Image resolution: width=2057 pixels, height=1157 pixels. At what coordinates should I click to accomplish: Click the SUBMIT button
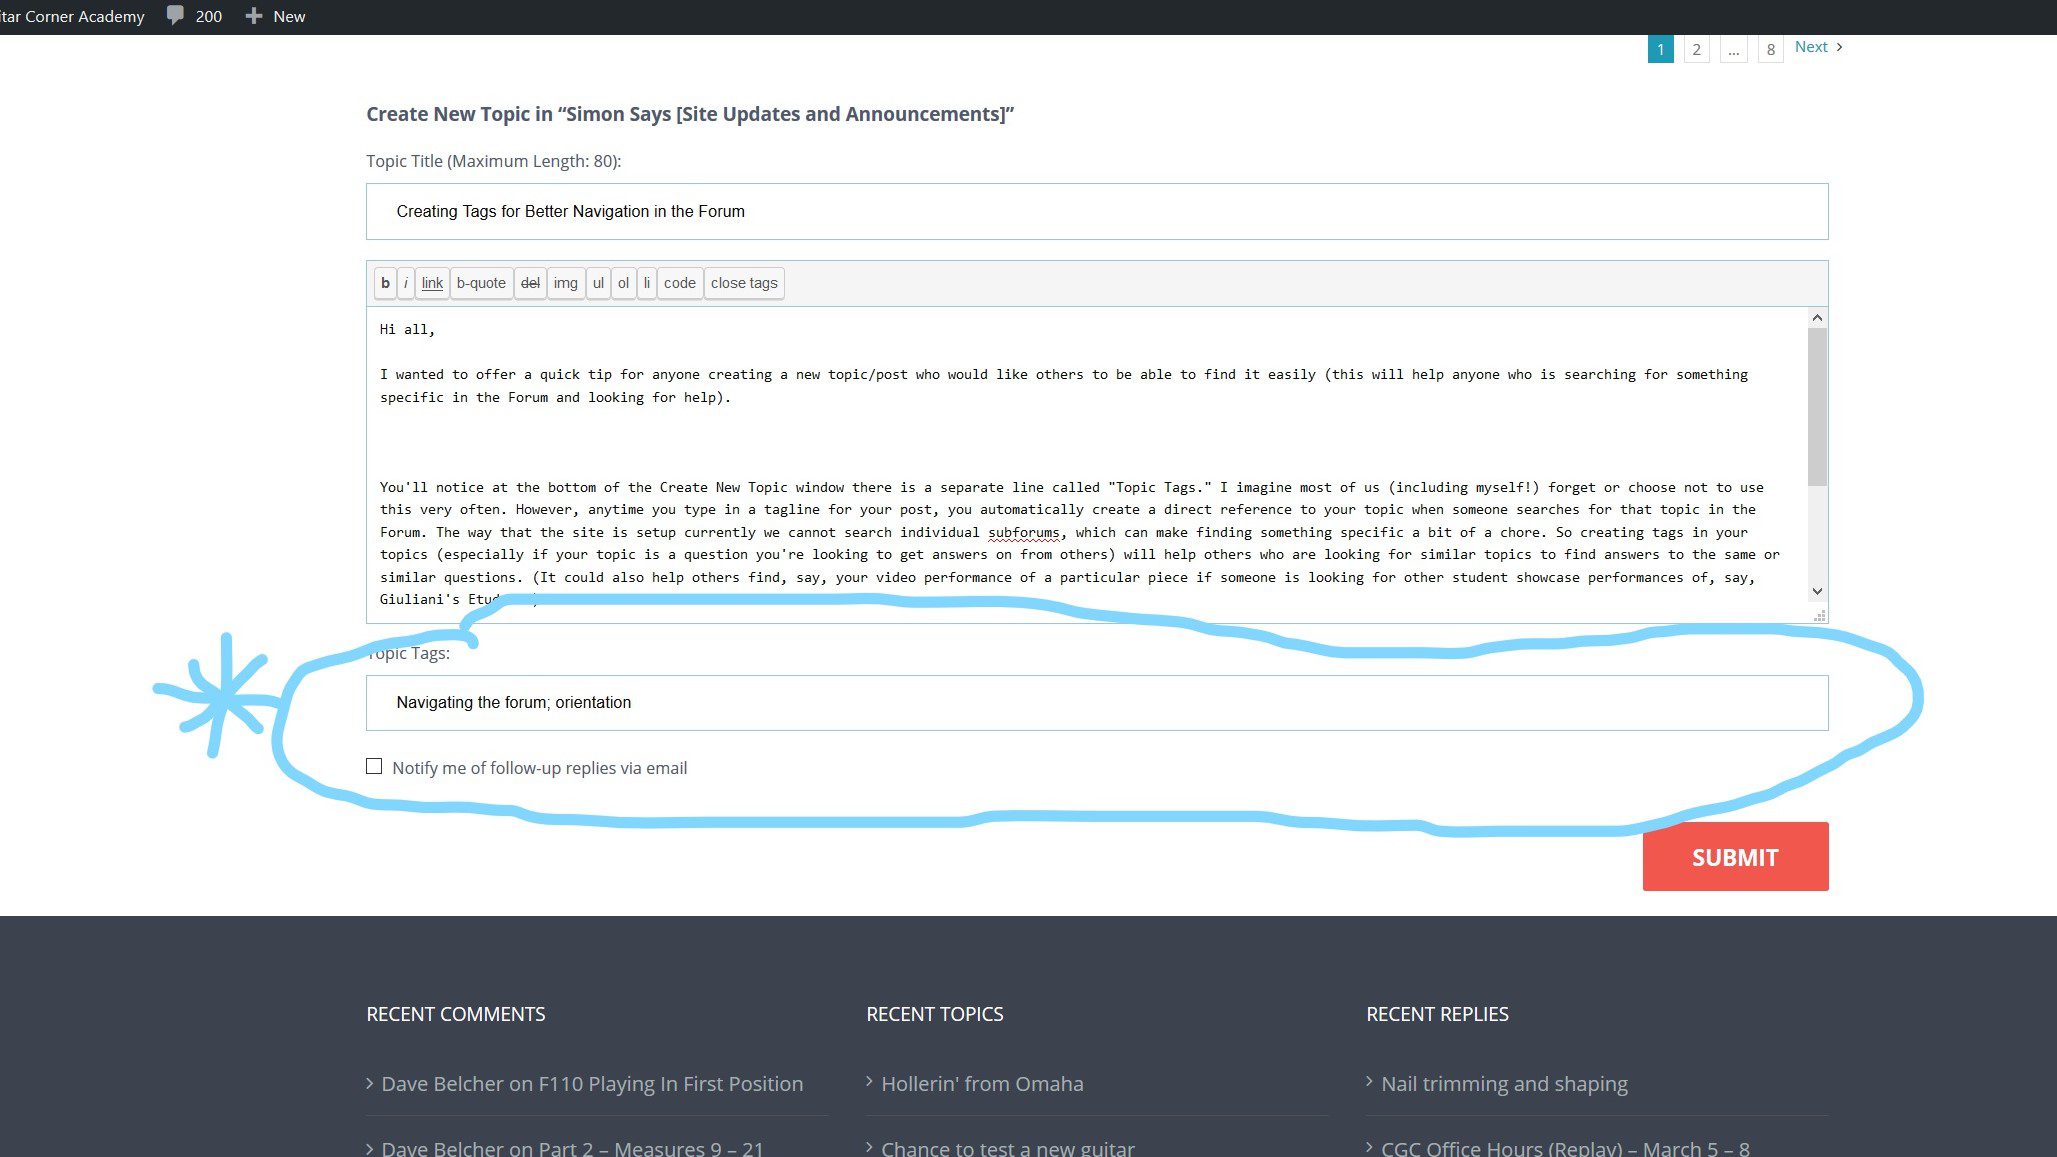tap(1735, 856)
